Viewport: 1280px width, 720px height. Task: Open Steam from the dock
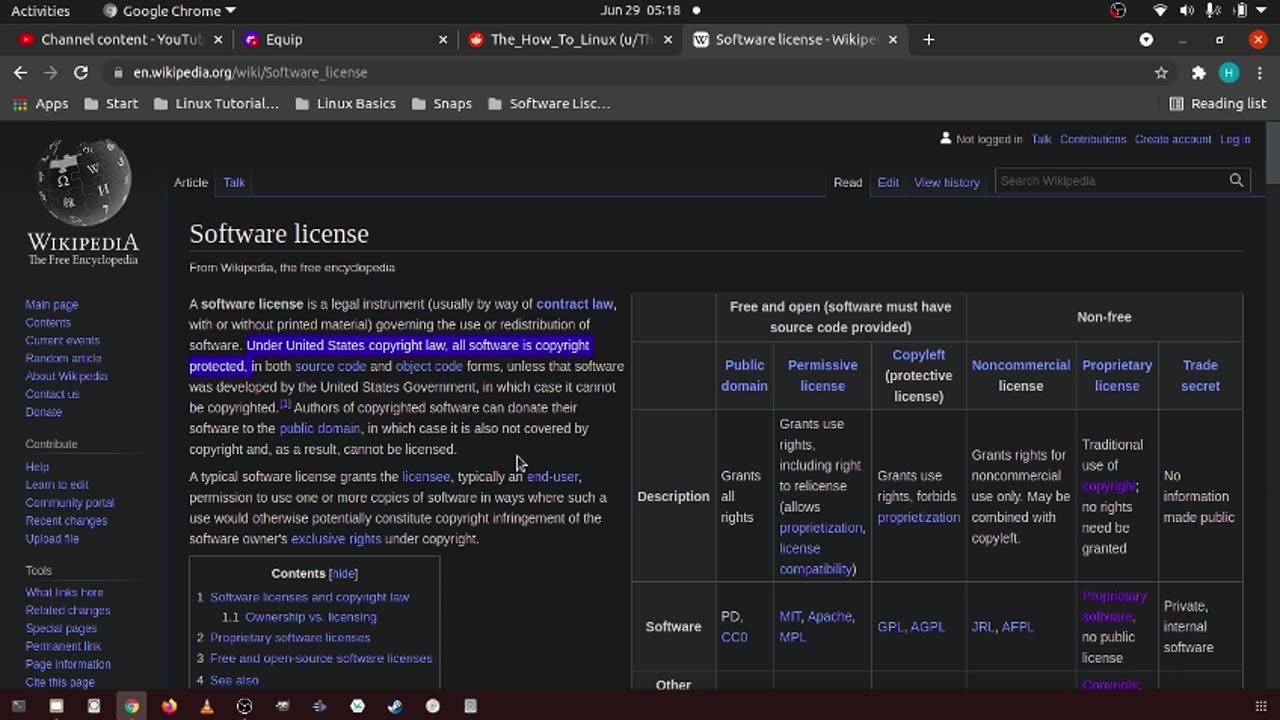395,706
